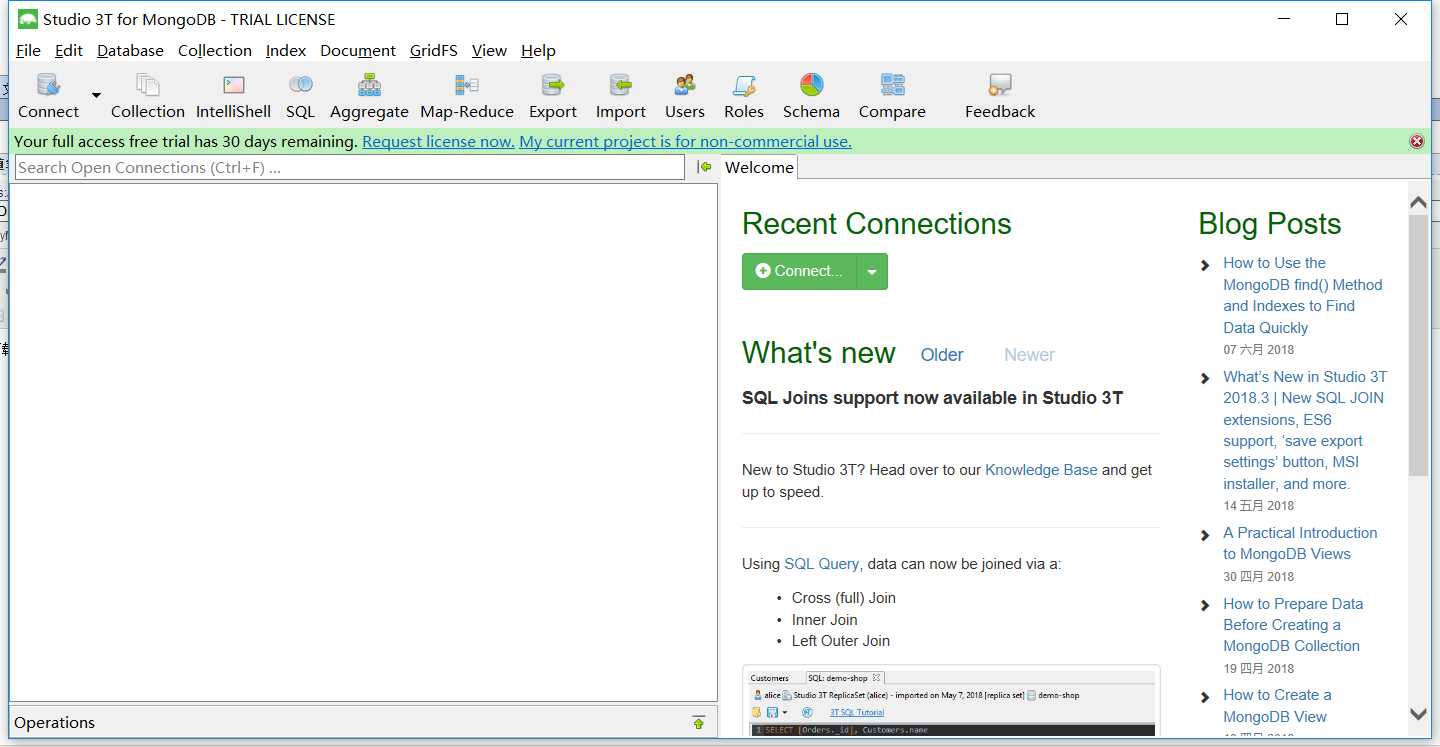Click the Import toolbar icon
This screenshot has width=1440, height=747.
(x=621, y=85)
